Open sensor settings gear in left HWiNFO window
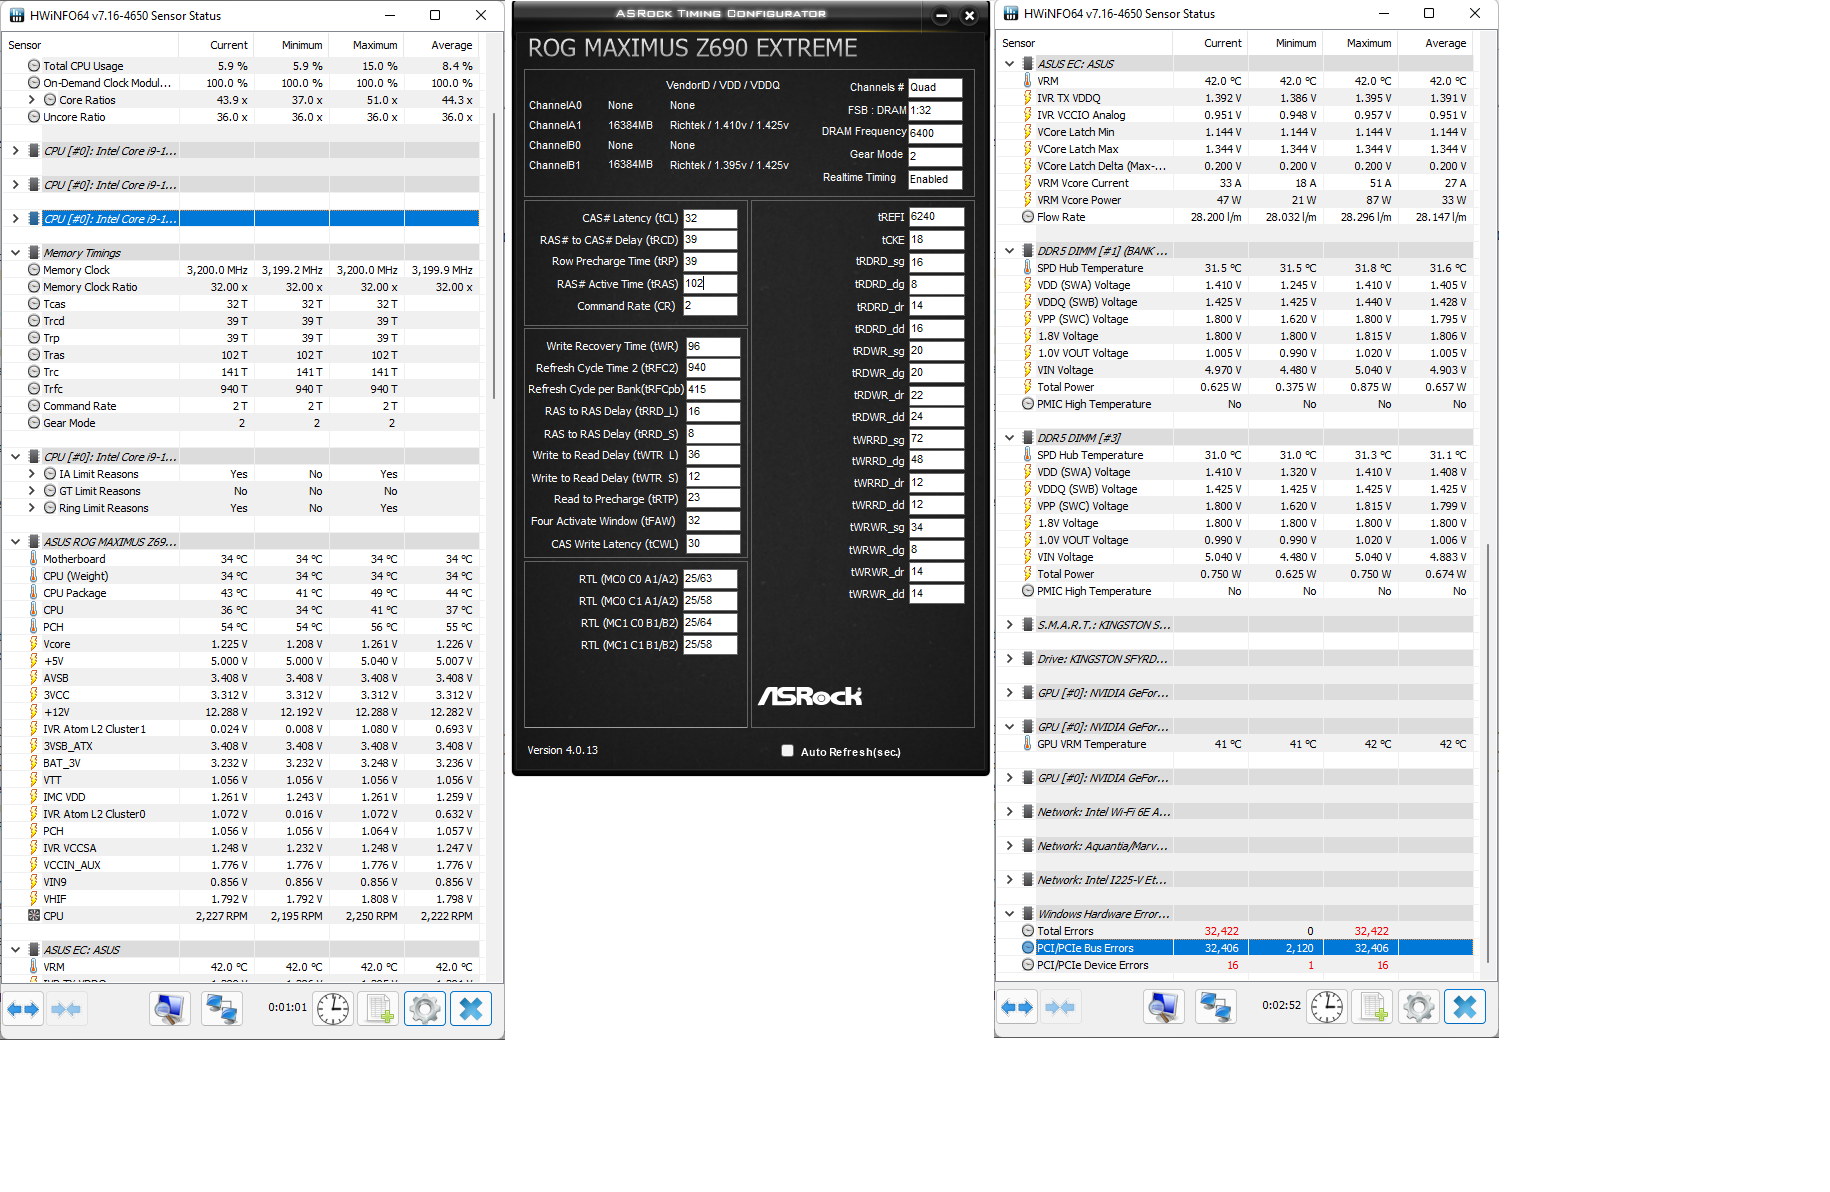The image size is (1830, 1192). [425, 1009]
